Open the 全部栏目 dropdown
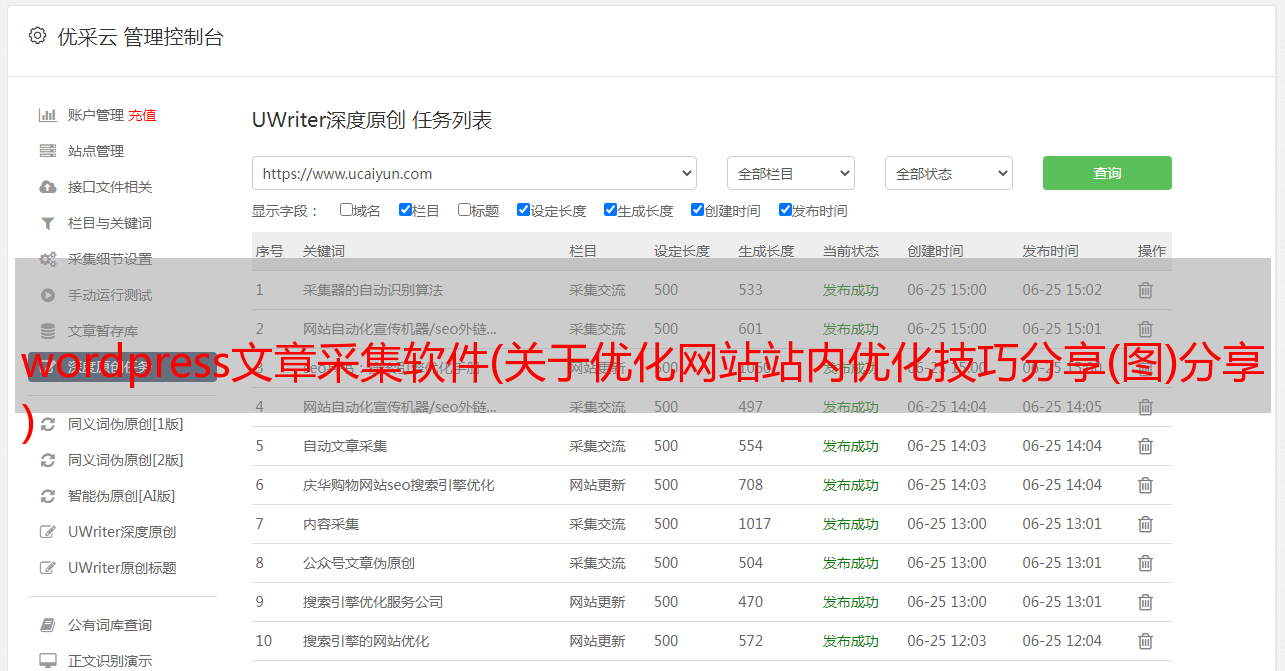This screenshot has width=1285, height=671. coord(791,173)
